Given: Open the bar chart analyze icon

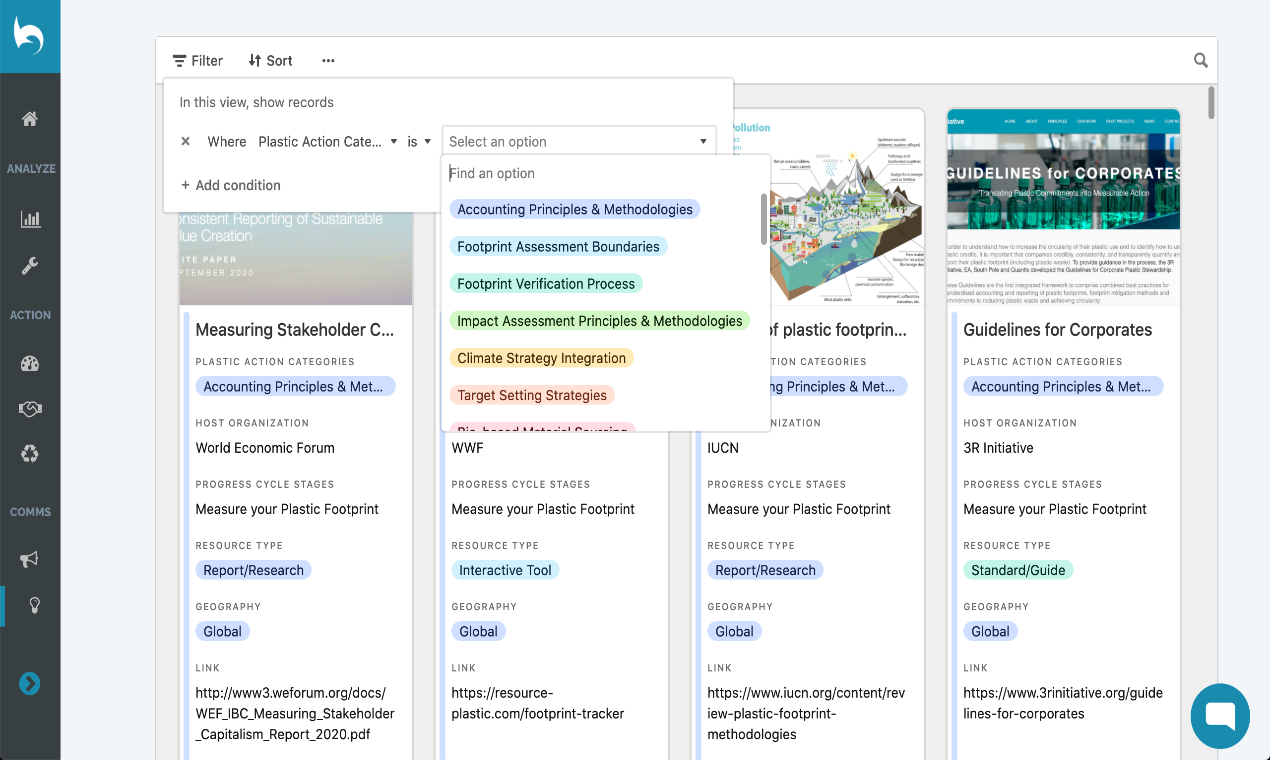Looking at the screenshot, I should tap(30, 219).
